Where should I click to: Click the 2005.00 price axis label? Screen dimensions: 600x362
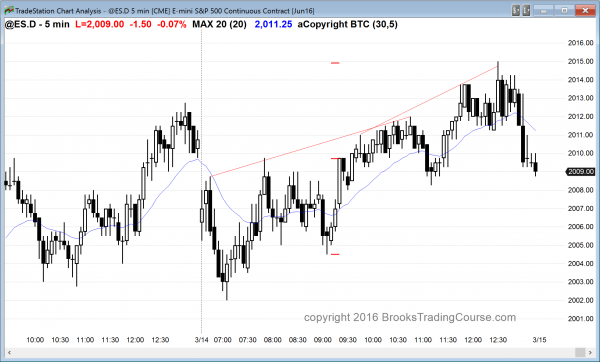[x=580, y=245]
